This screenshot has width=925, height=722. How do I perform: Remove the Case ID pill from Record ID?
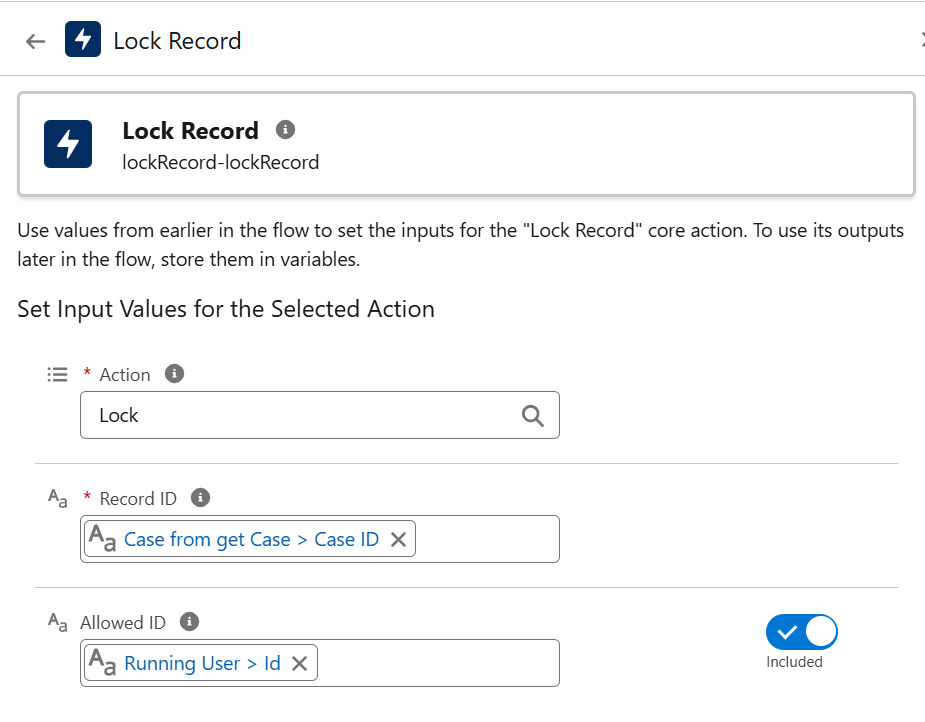[x=398, y=540]
